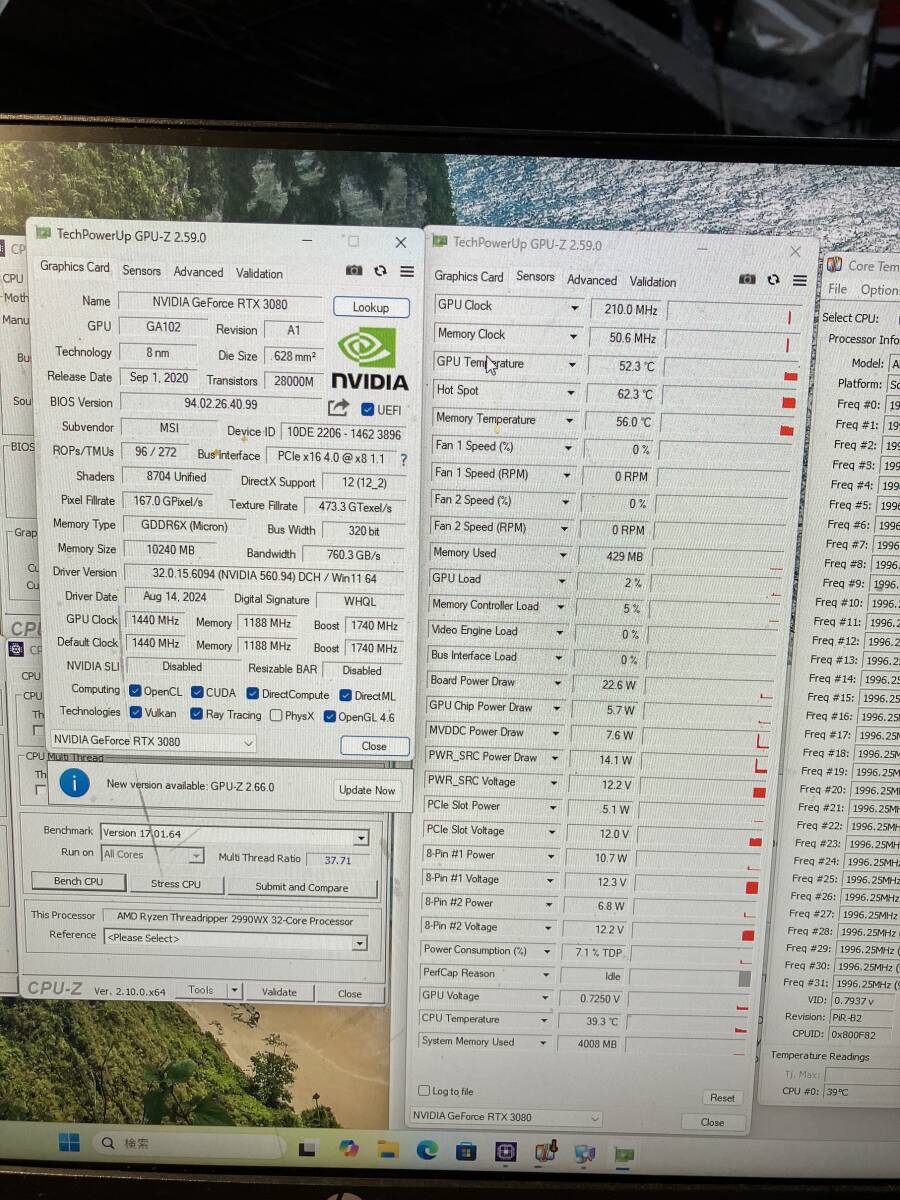Open Microsoft Store from the taskbar
The height and width of the screenshot is (1200, 900).
tap(466, 1151)
